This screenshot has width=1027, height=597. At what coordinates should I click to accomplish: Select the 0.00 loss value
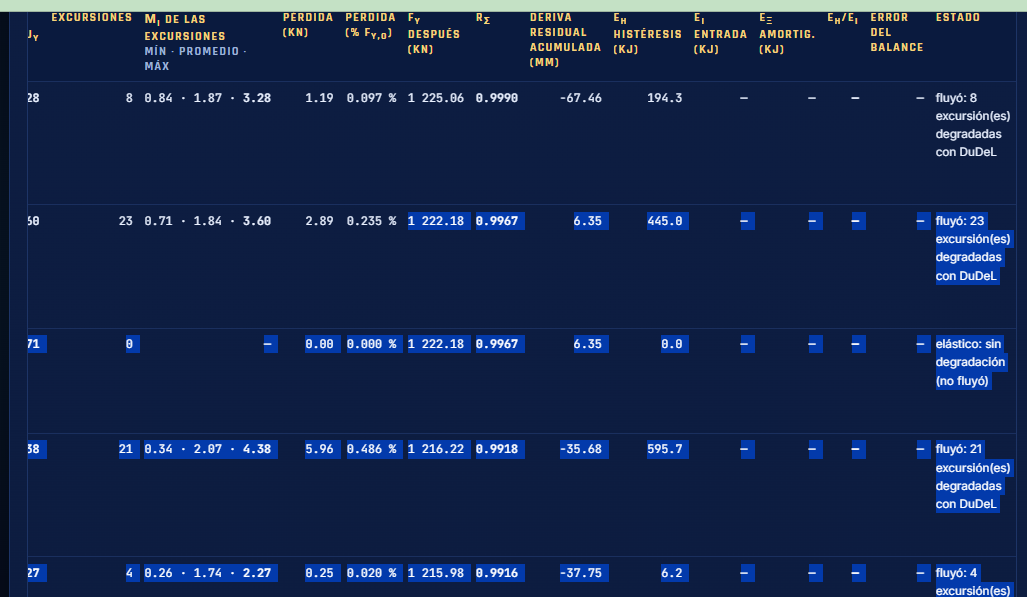point(319,345)
